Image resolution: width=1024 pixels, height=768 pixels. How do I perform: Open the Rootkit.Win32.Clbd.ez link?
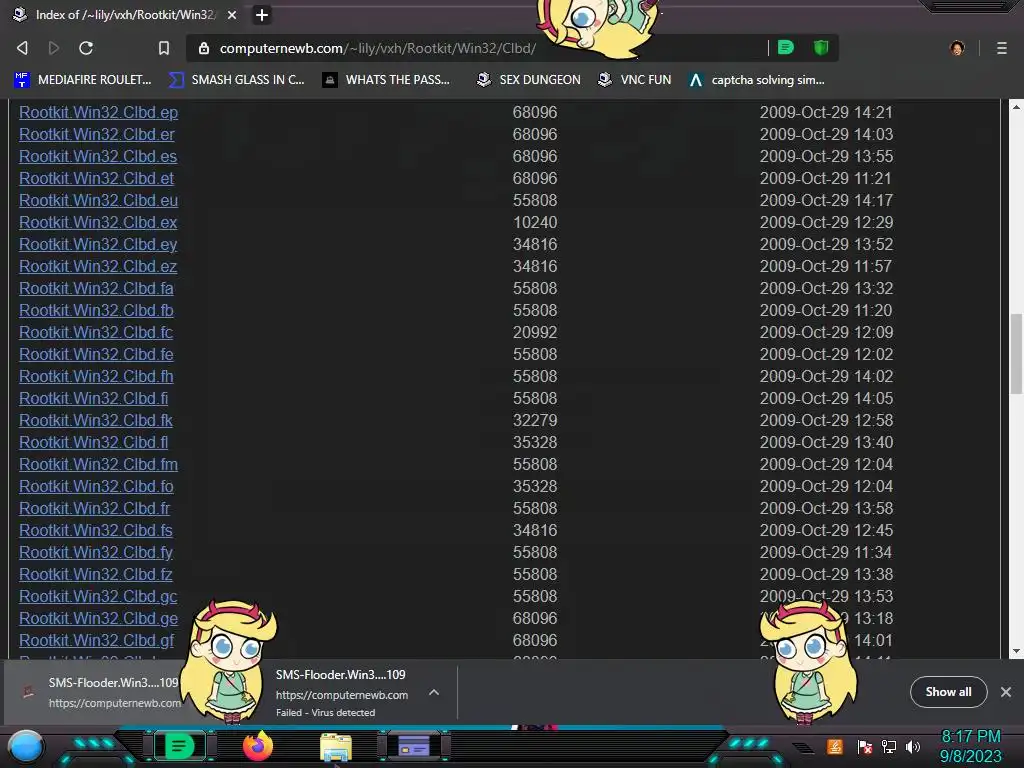point(98,266)
